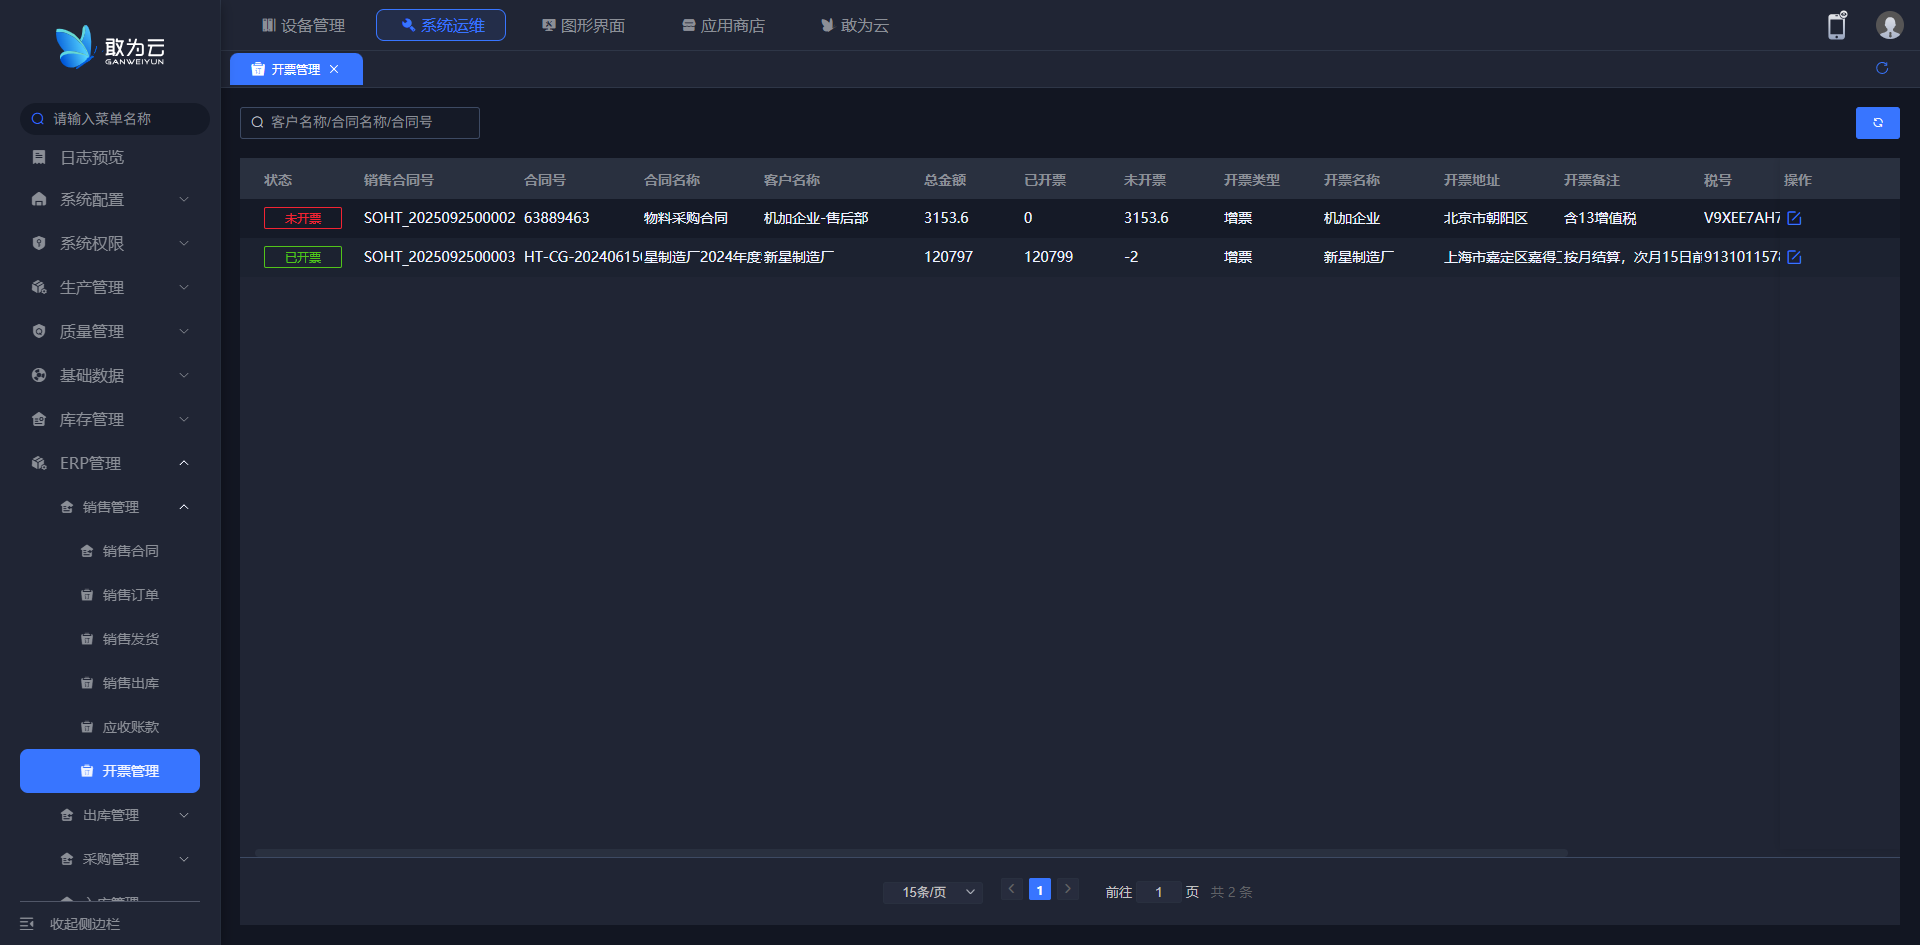Click 收起侧边栏 to collapse sidebar

tap(85, 924)
